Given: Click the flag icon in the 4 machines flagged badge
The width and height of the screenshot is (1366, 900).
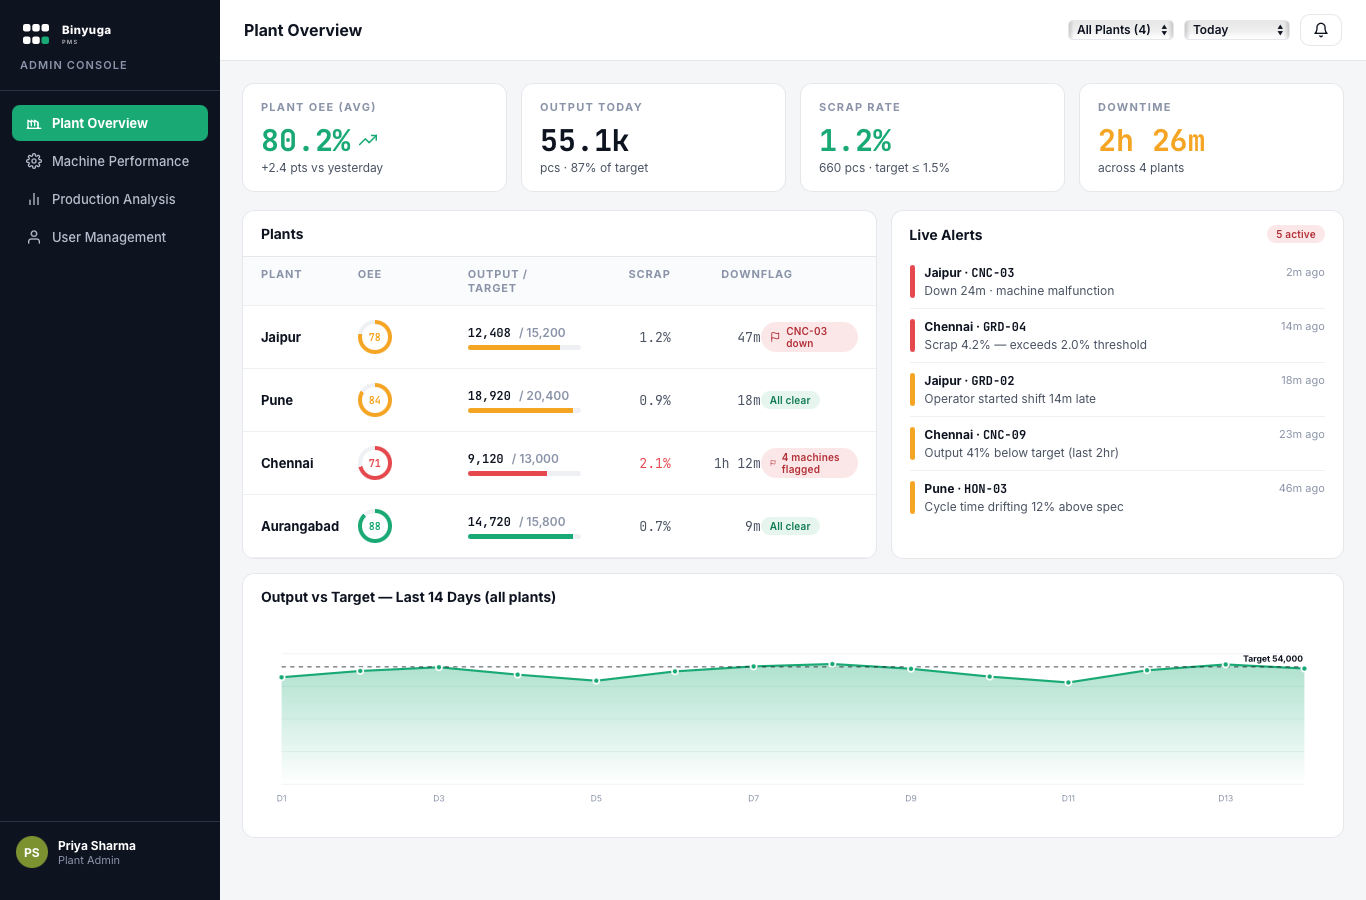Looking at the screenshot, I should [772, 463].
